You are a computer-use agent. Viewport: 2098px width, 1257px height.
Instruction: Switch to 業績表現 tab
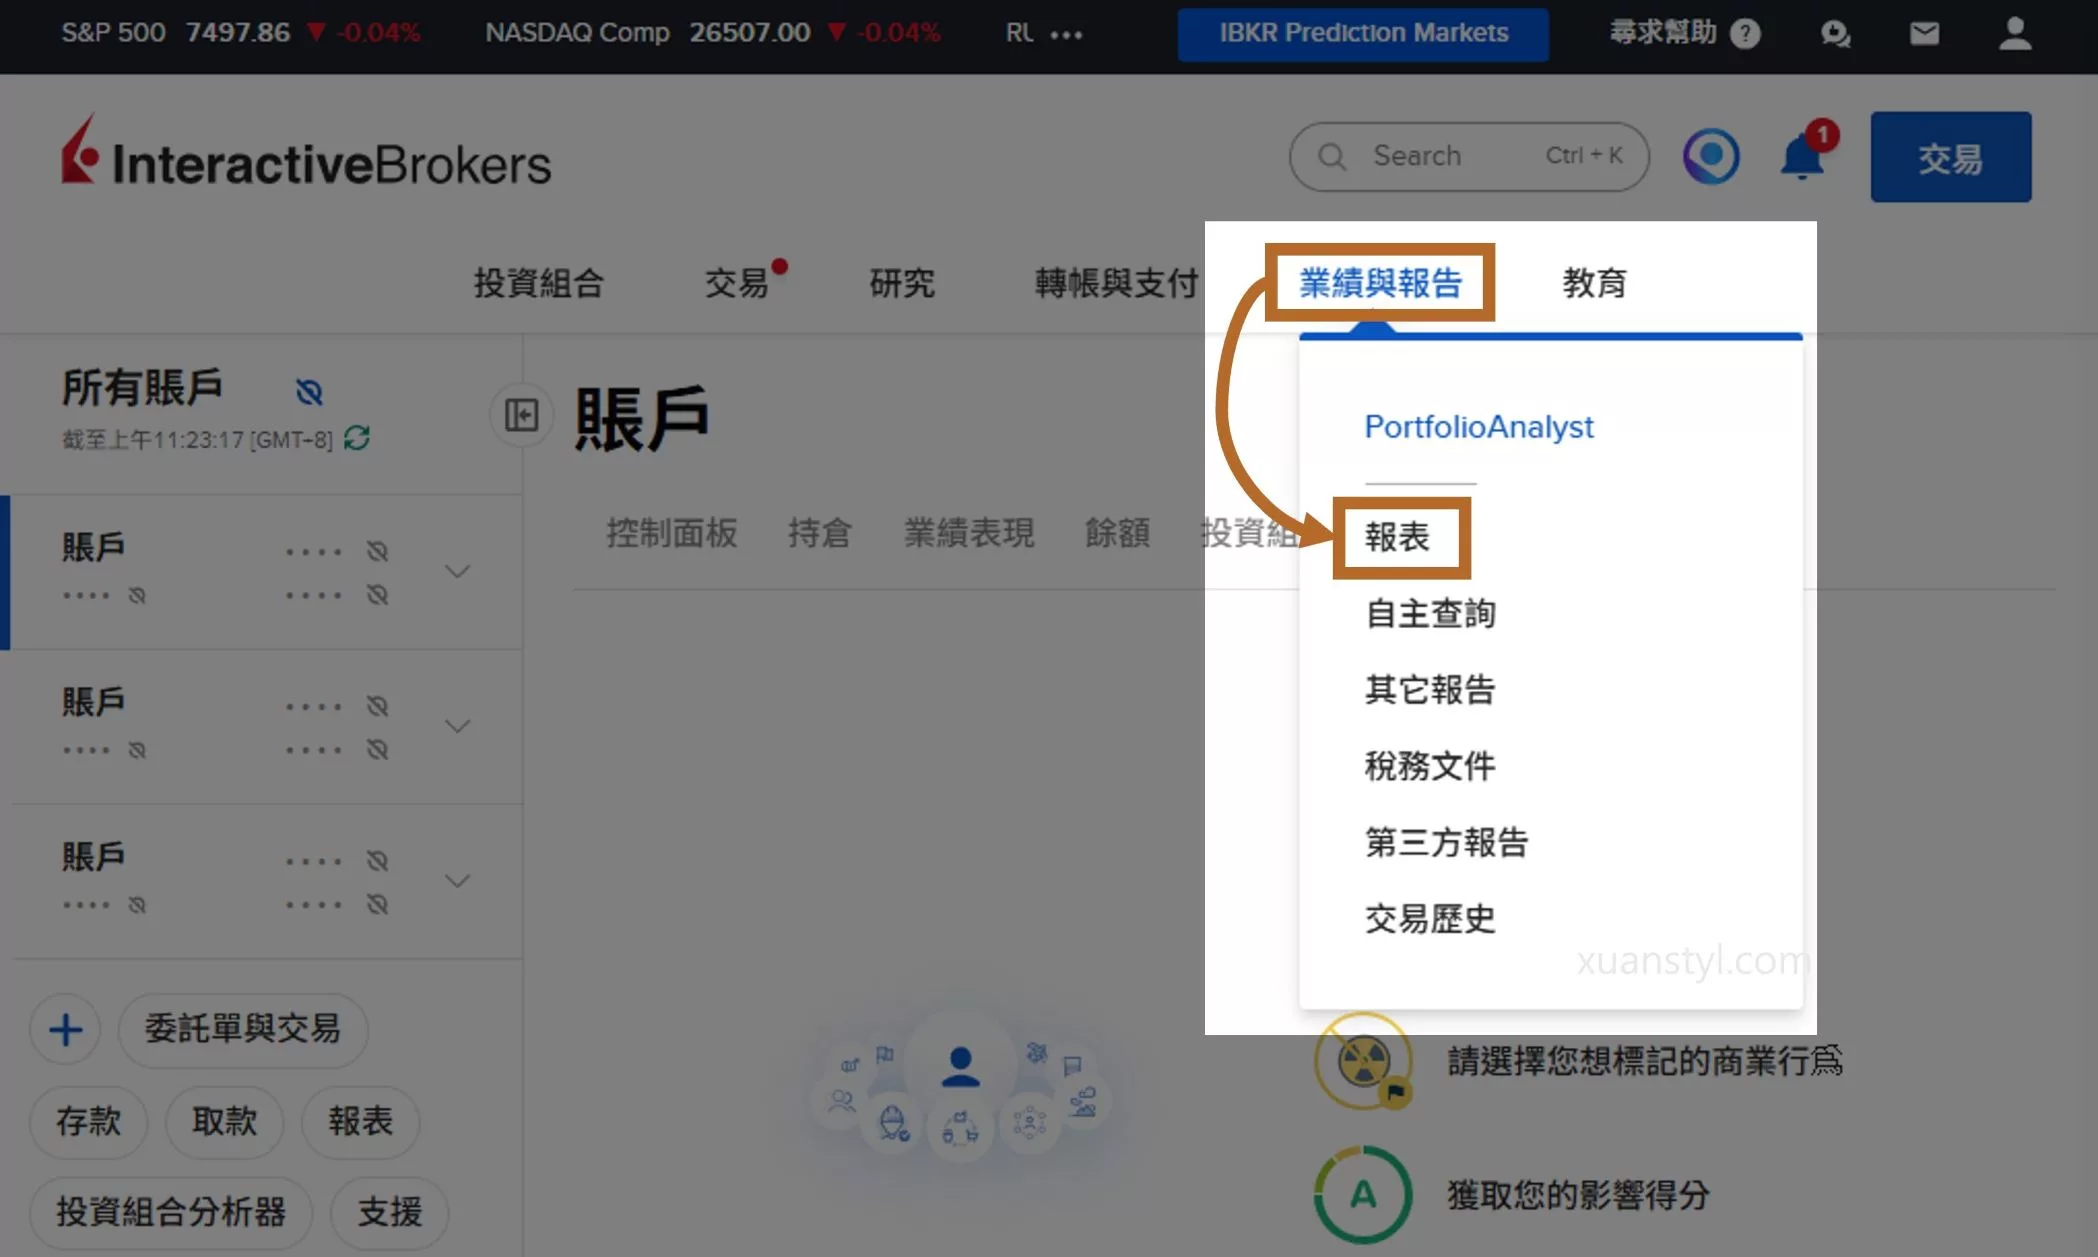968,532
